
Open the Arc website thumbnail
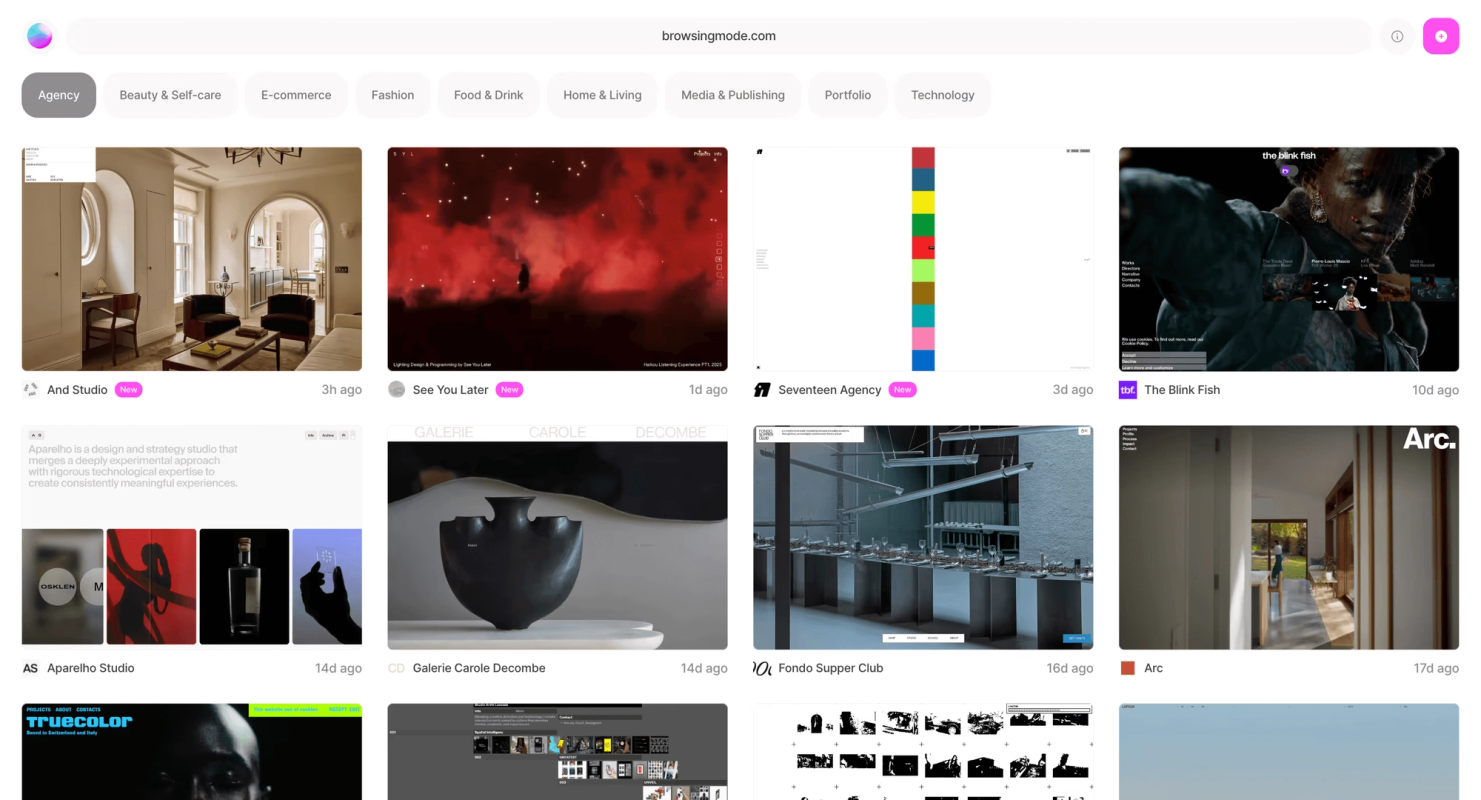coord(1289,537)
